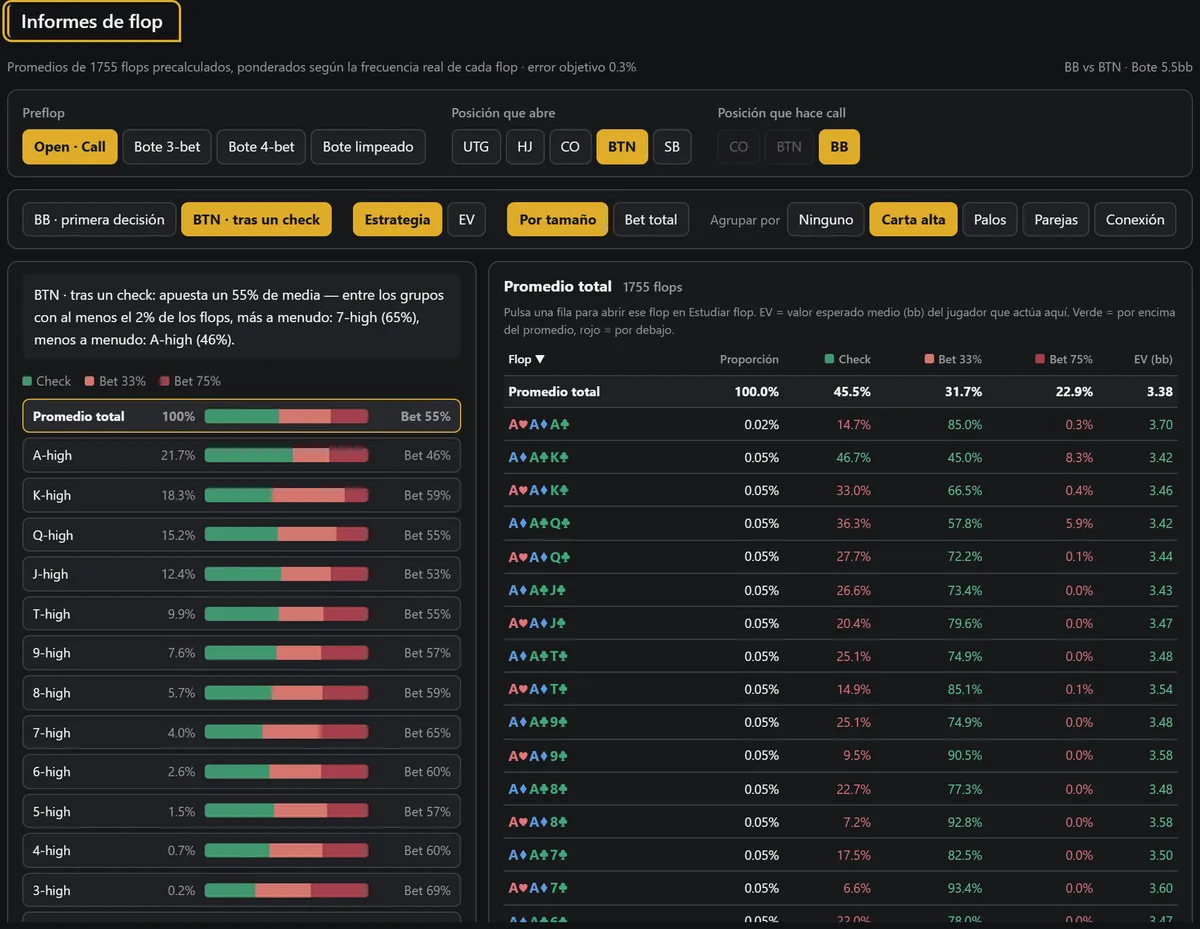Switch to BB · primera decisión
The image size is (1200, 929).
tap(99, 220)
